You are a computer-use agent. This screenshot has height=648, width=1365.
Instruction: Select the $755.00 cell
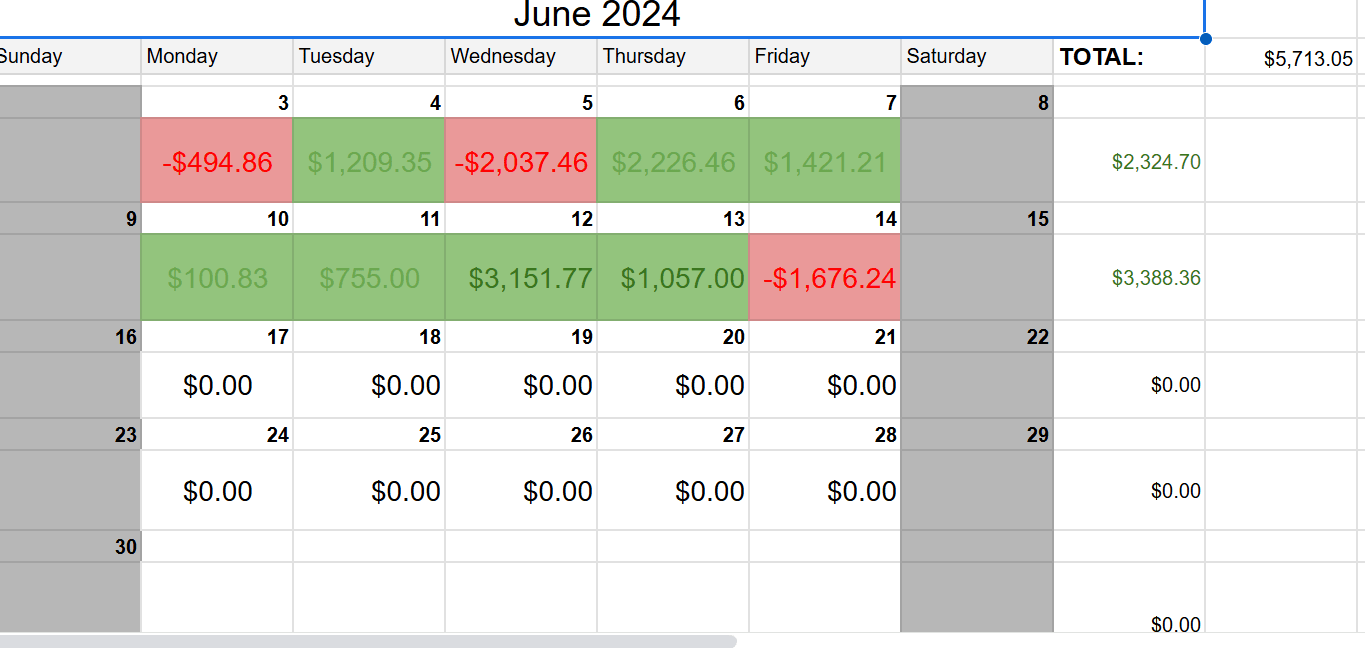pyautogui.click(x=369, y=277)
